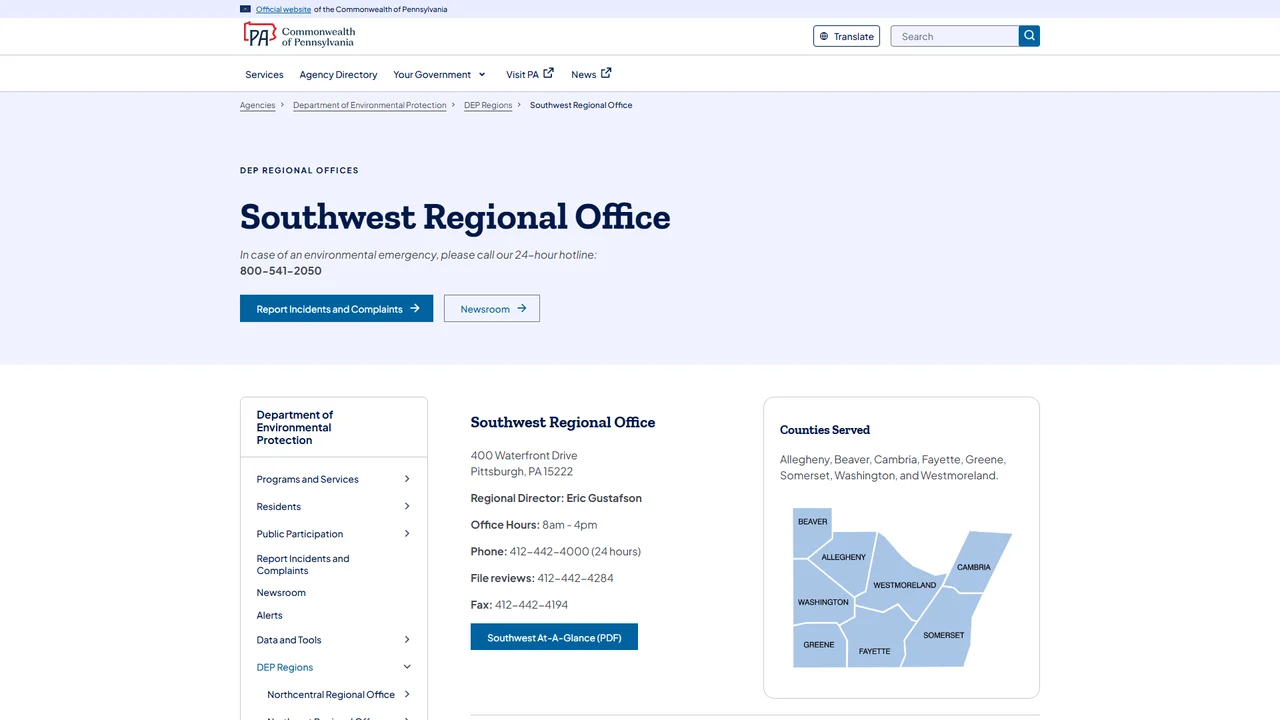Click the external link icon beside News
The width and height of the screenshot is (1280, 720).
606,73
